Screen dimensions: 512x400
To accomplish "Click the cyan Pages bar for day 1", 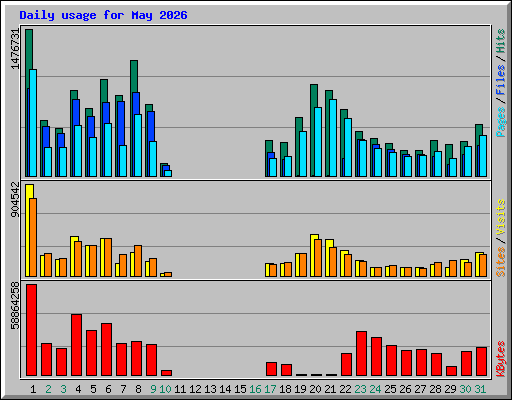I will (33, 123).
